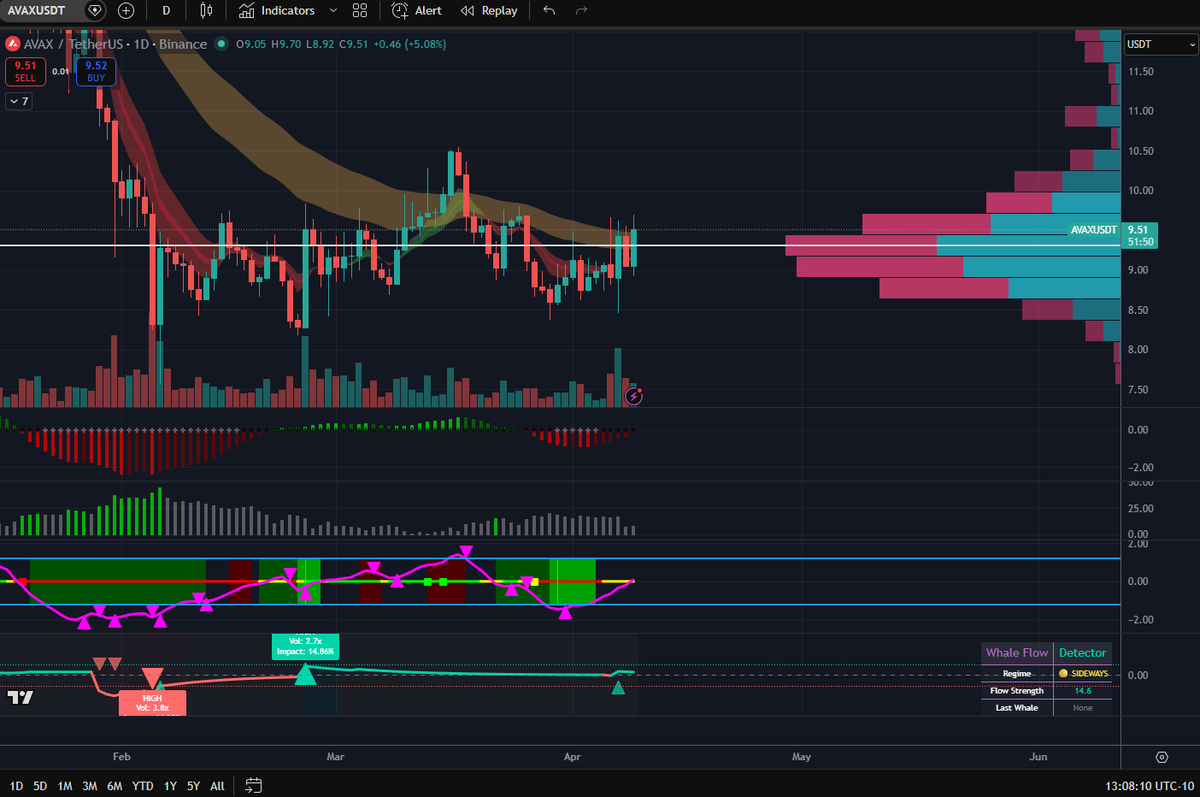Screen dimensions: 1200x797
Task: Click the 10.00 price axis label
Action: 1141,191
